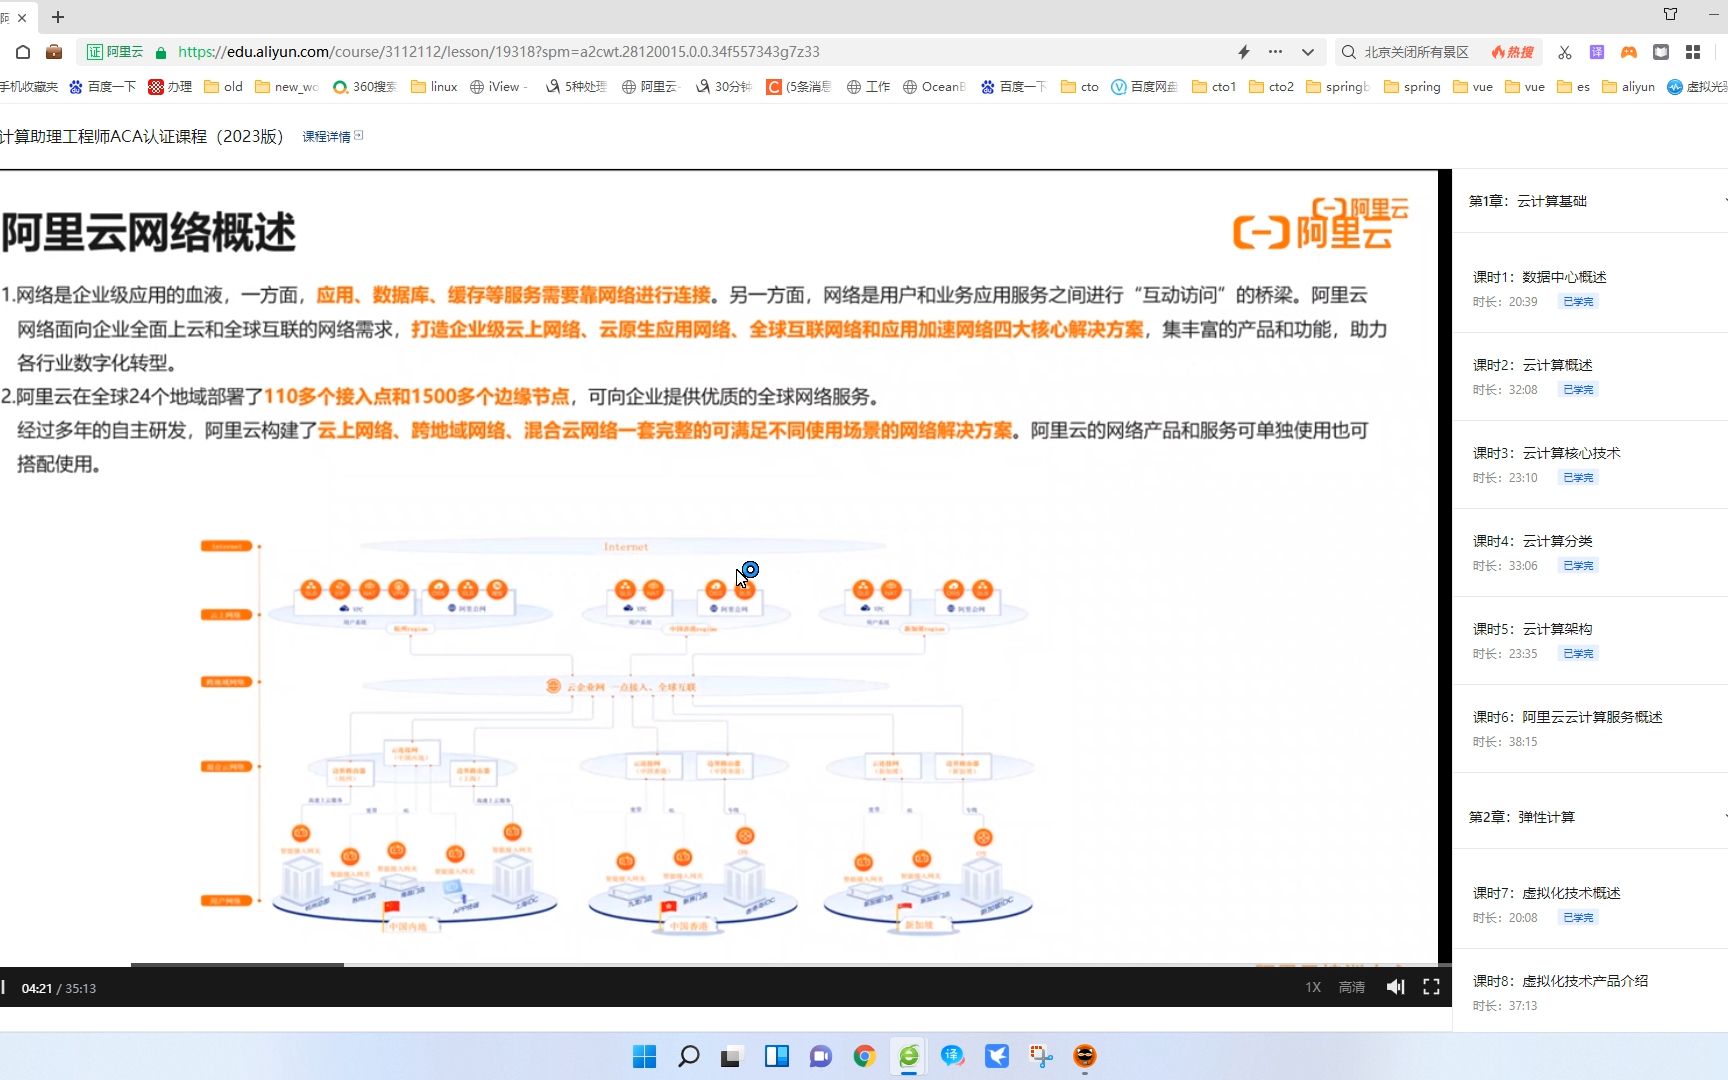Open the translate app in taskbar
1728x1080 pixels.
click(x=953, y=1056)
